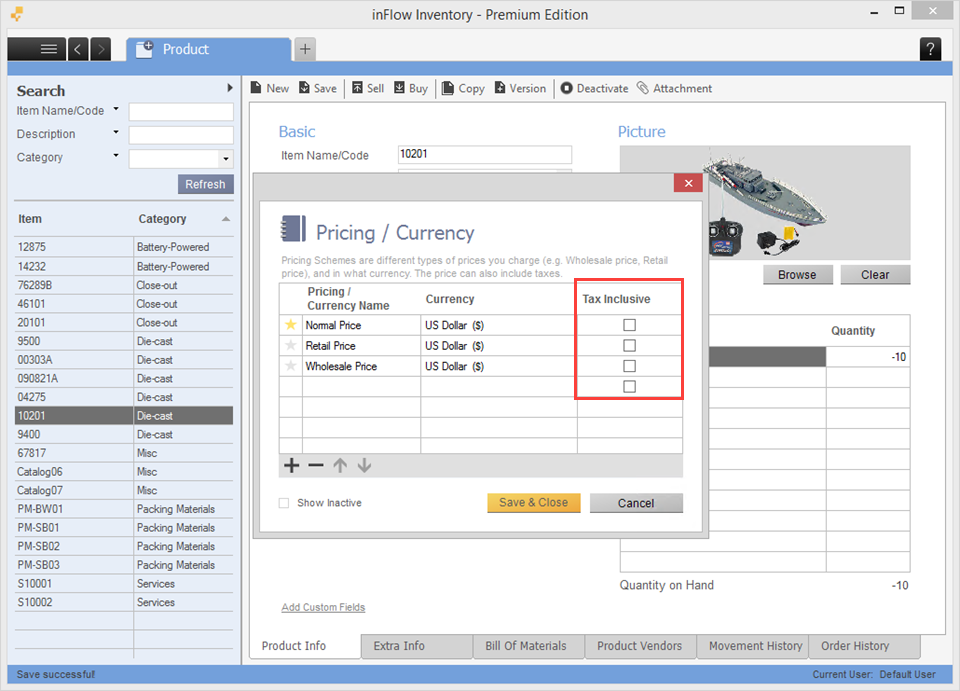
Task: Expand the Category search combo box
Action: pos(226,159)
